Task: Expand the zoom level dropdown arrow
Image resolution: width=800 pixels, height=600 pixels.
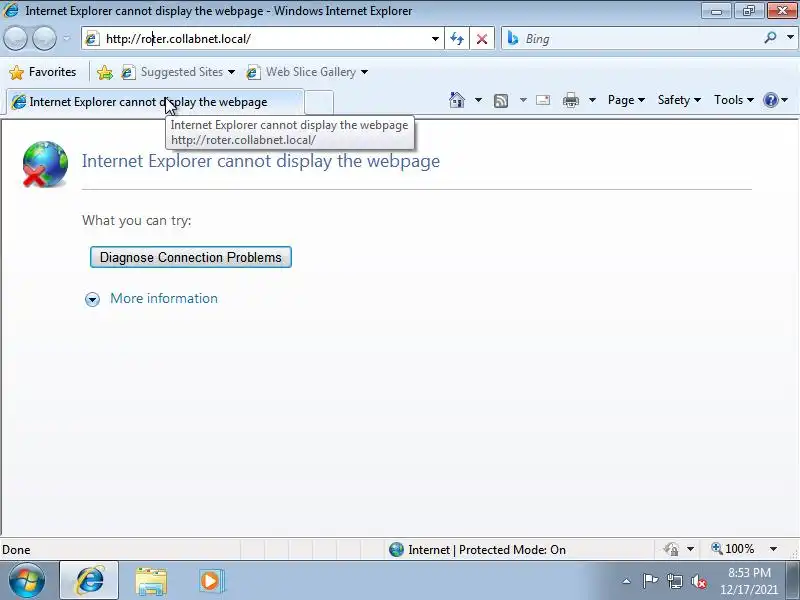Action: [773, 549]
